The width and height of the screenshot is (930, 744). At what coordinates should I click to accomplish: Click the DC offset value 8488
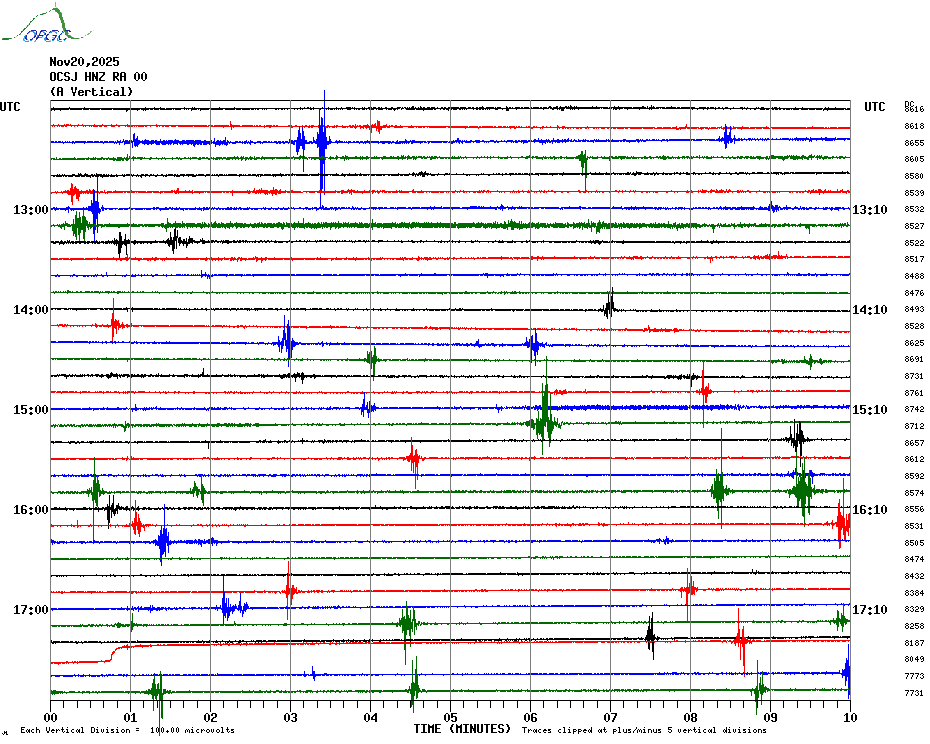pos(914,276)
